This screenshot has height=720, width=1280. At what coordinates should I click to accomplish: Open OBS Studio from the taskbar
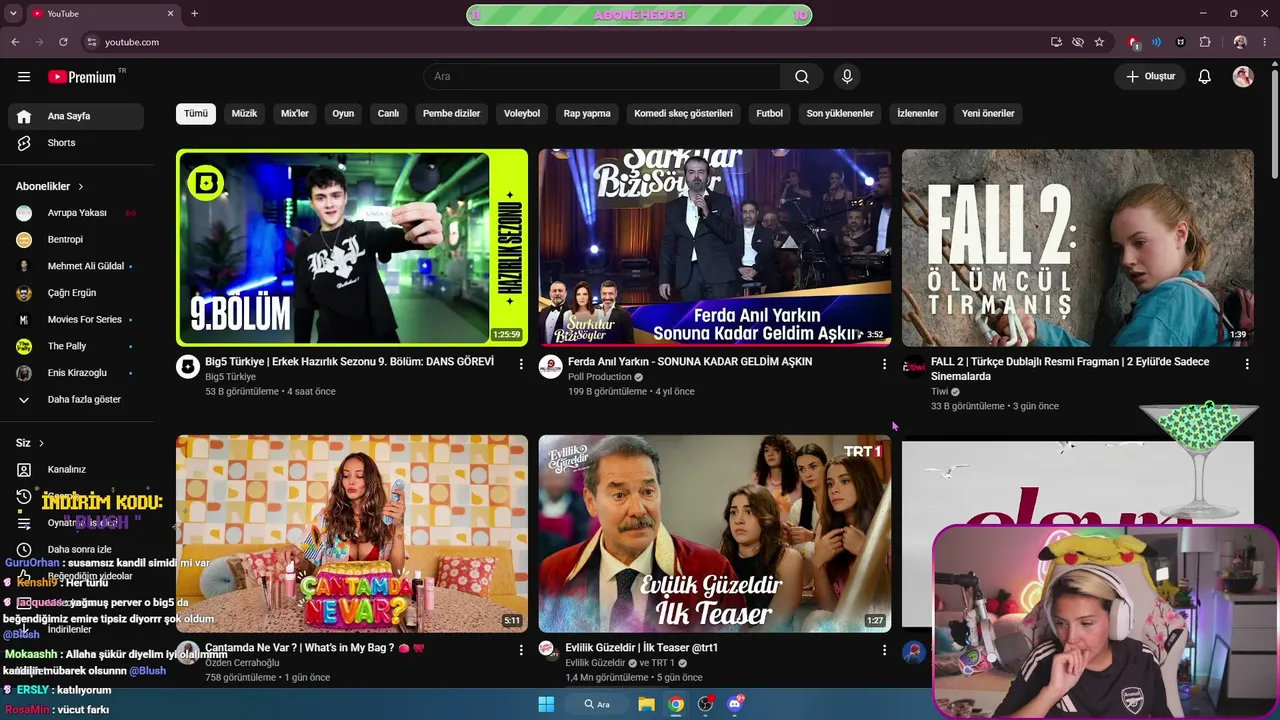pos(705,704)
